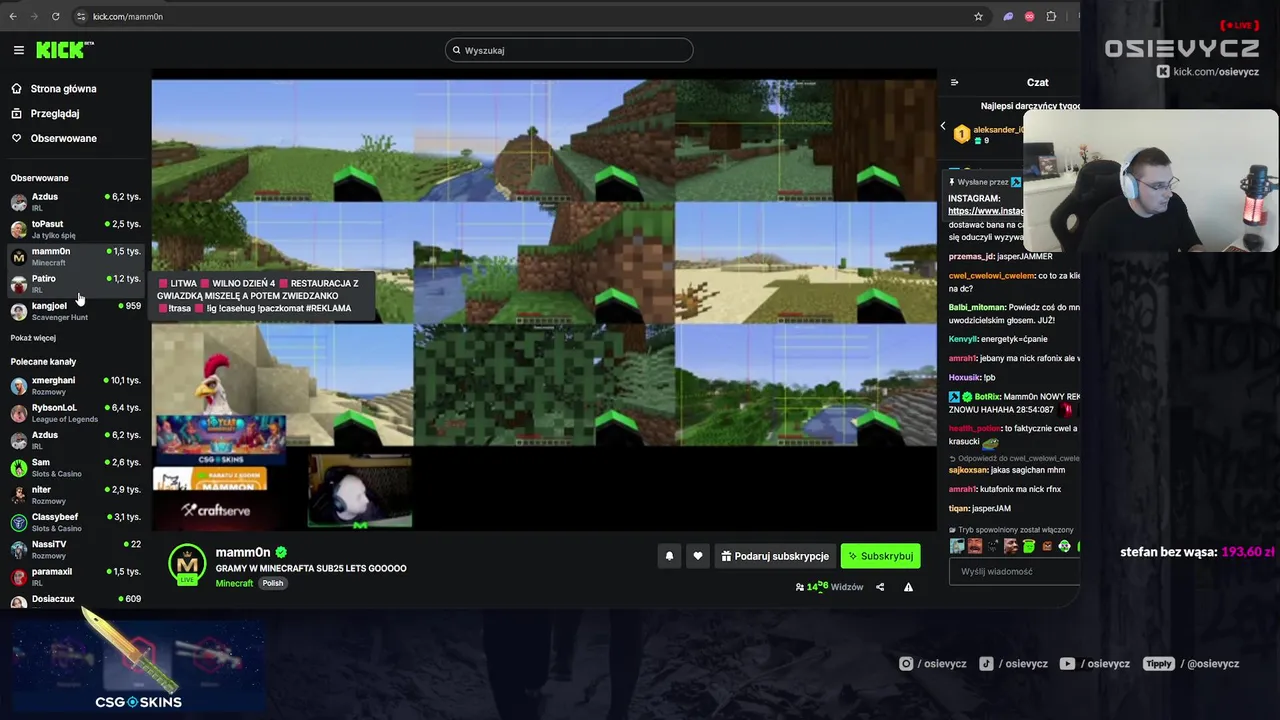Click the green Subskrybuj button
This screenshot has height=720, width=1280.
880,556
